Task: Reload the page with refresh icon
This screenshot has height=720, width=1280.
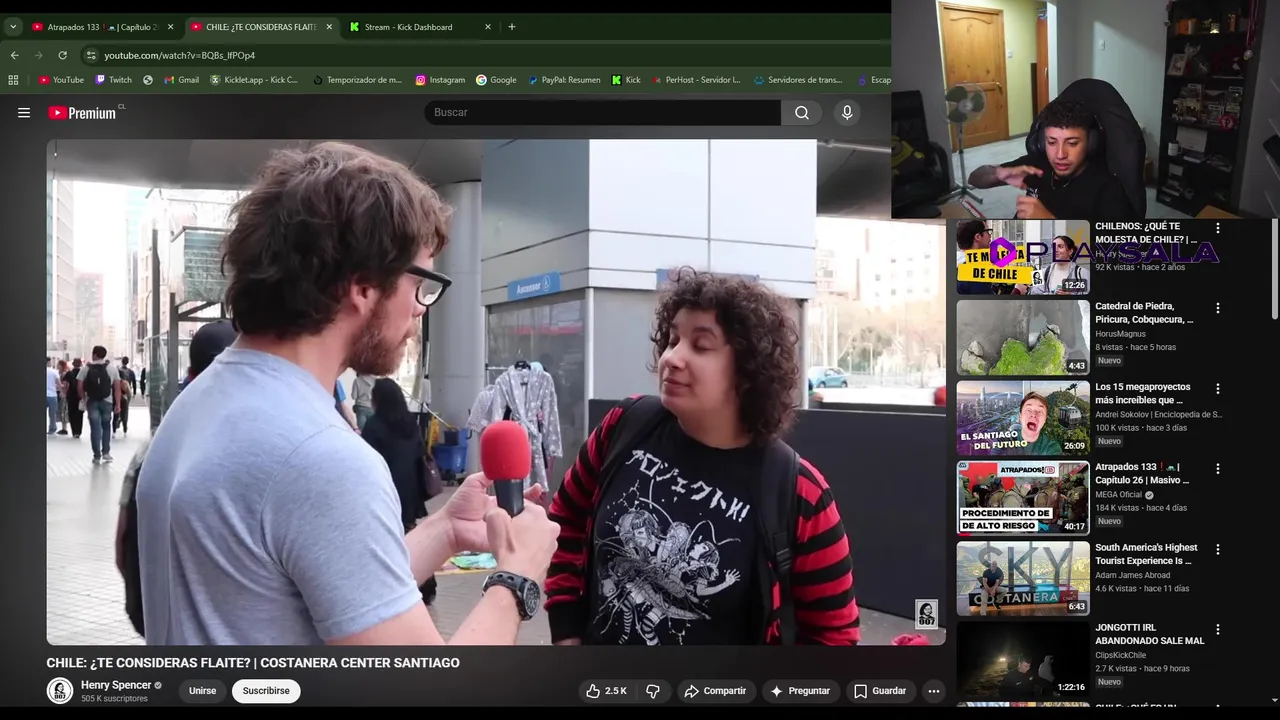Action: 62,55
